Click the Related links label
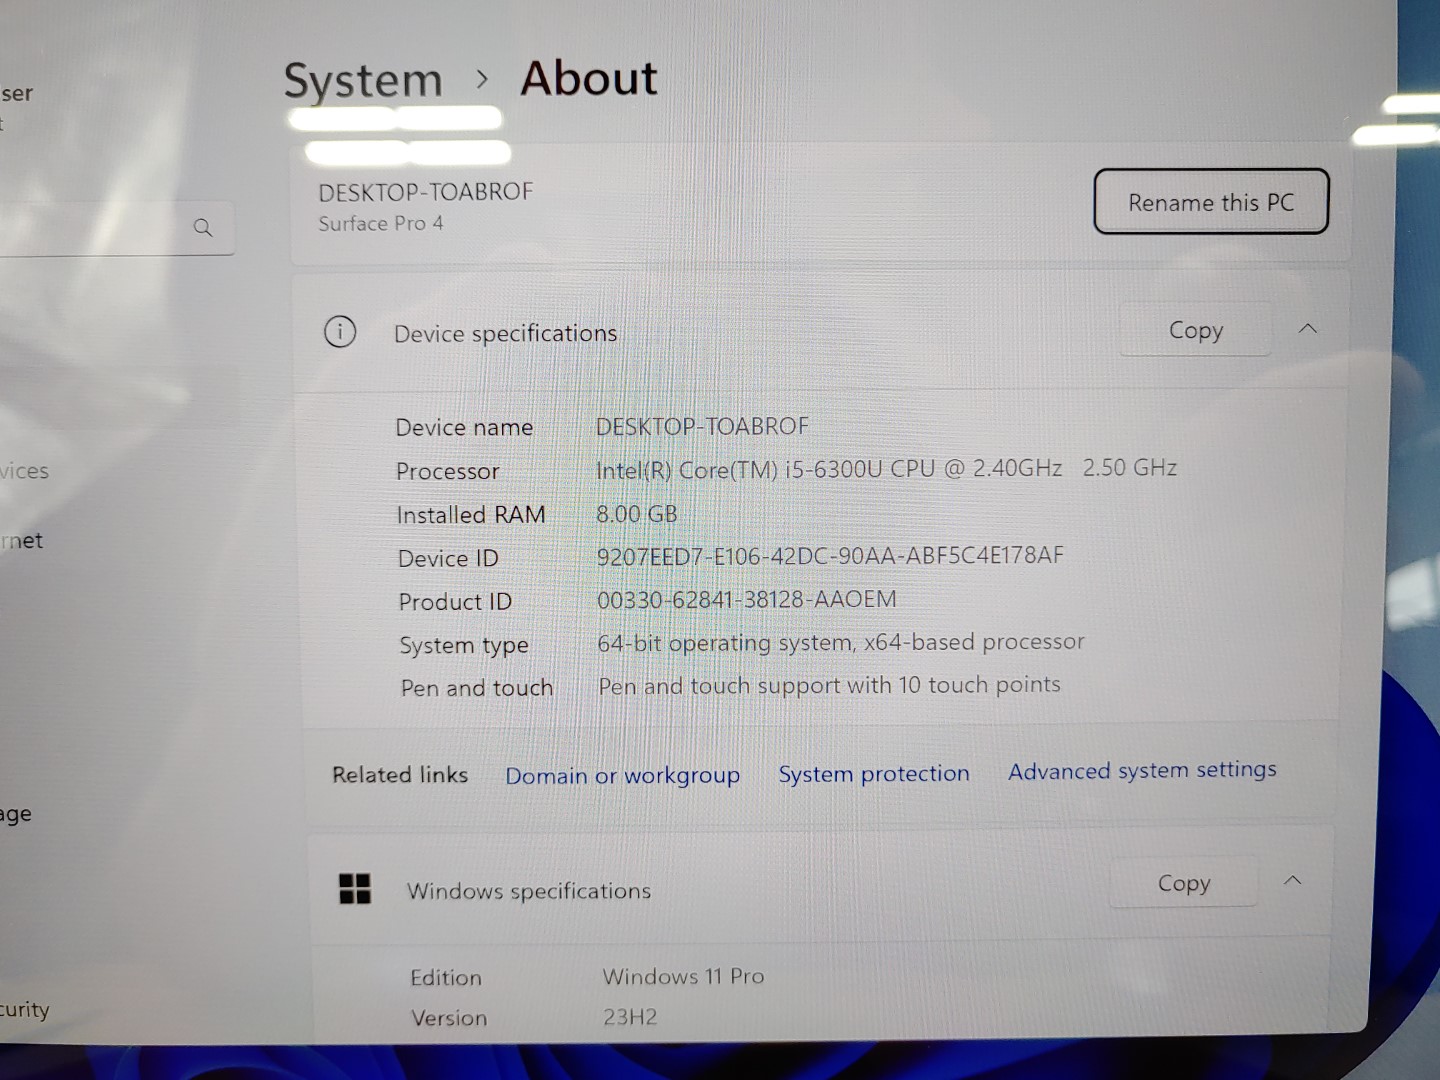 click(x=400, y=775)
